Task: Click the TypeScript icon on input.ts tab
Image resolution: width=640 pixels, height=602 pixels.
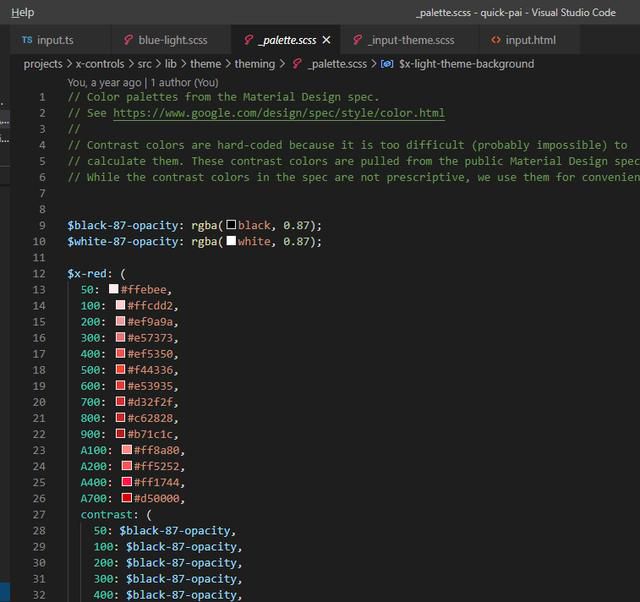Action: pos(27,40)
